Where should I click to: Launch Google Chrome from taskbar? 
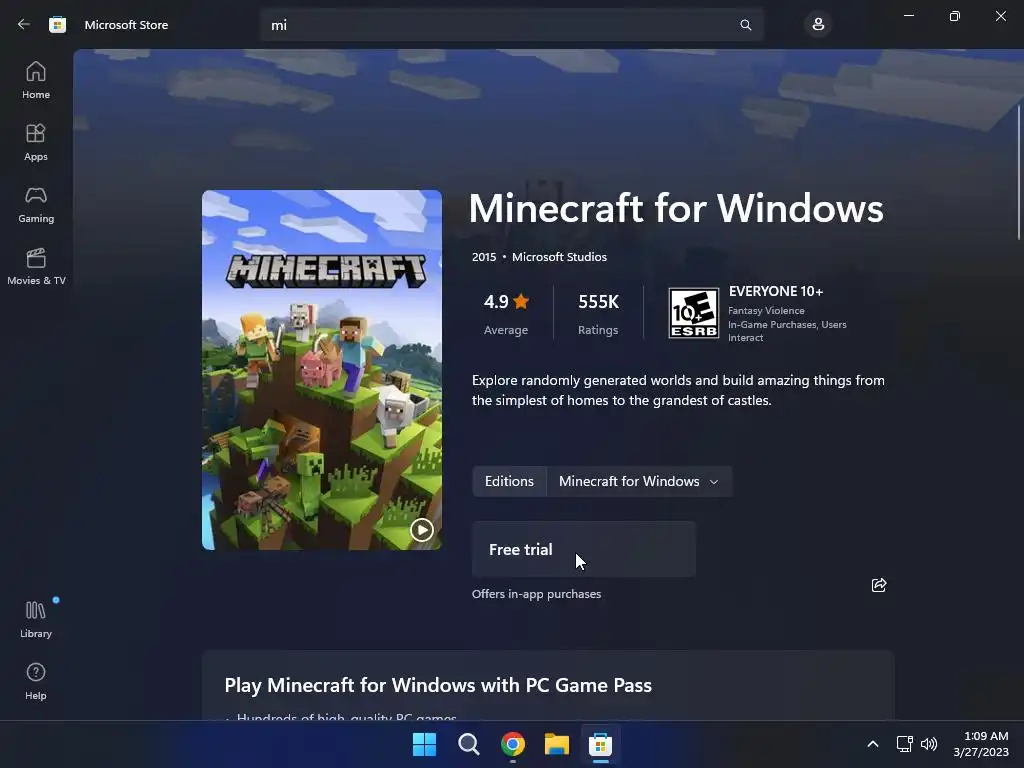tap(513, 744)
